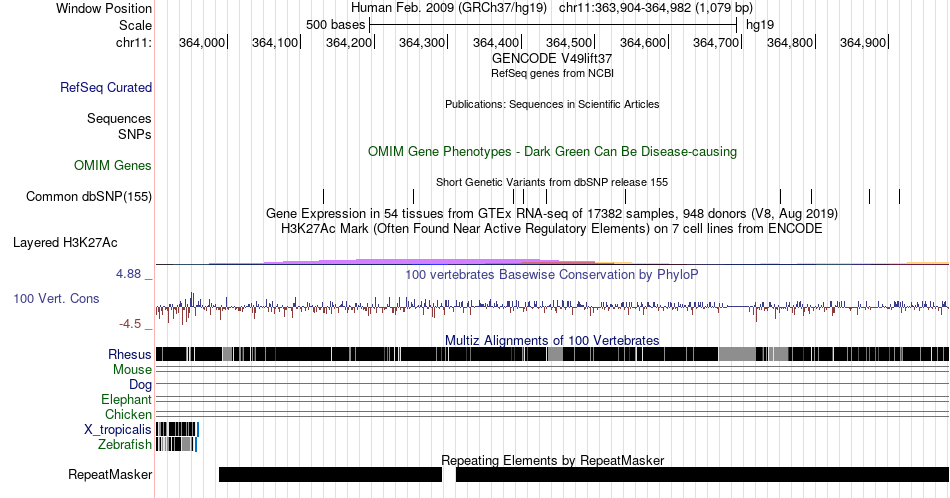
Task: Select the RepeatMasker track label
Action: click(x=110, y=474)
